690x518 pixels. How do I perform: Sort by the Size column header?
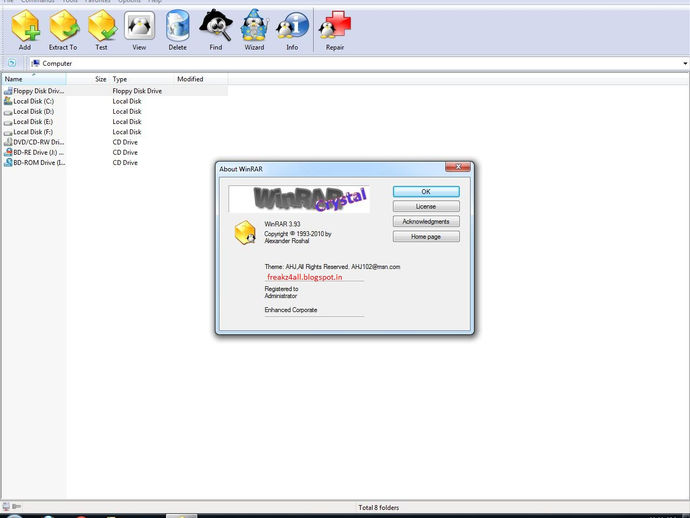coord(88,79)
